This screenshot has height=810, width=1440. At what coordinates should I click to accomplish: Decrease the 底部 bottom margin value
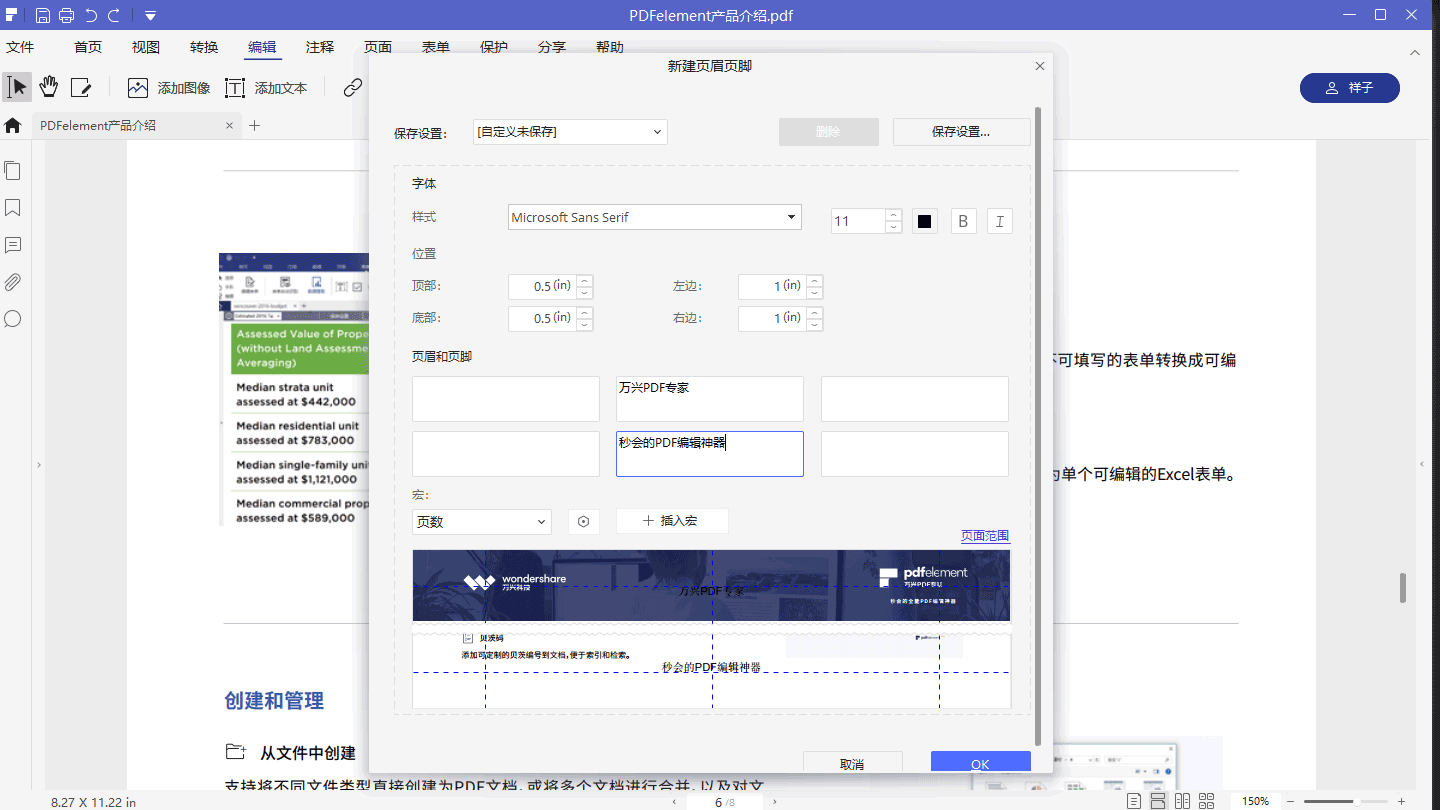585,325
